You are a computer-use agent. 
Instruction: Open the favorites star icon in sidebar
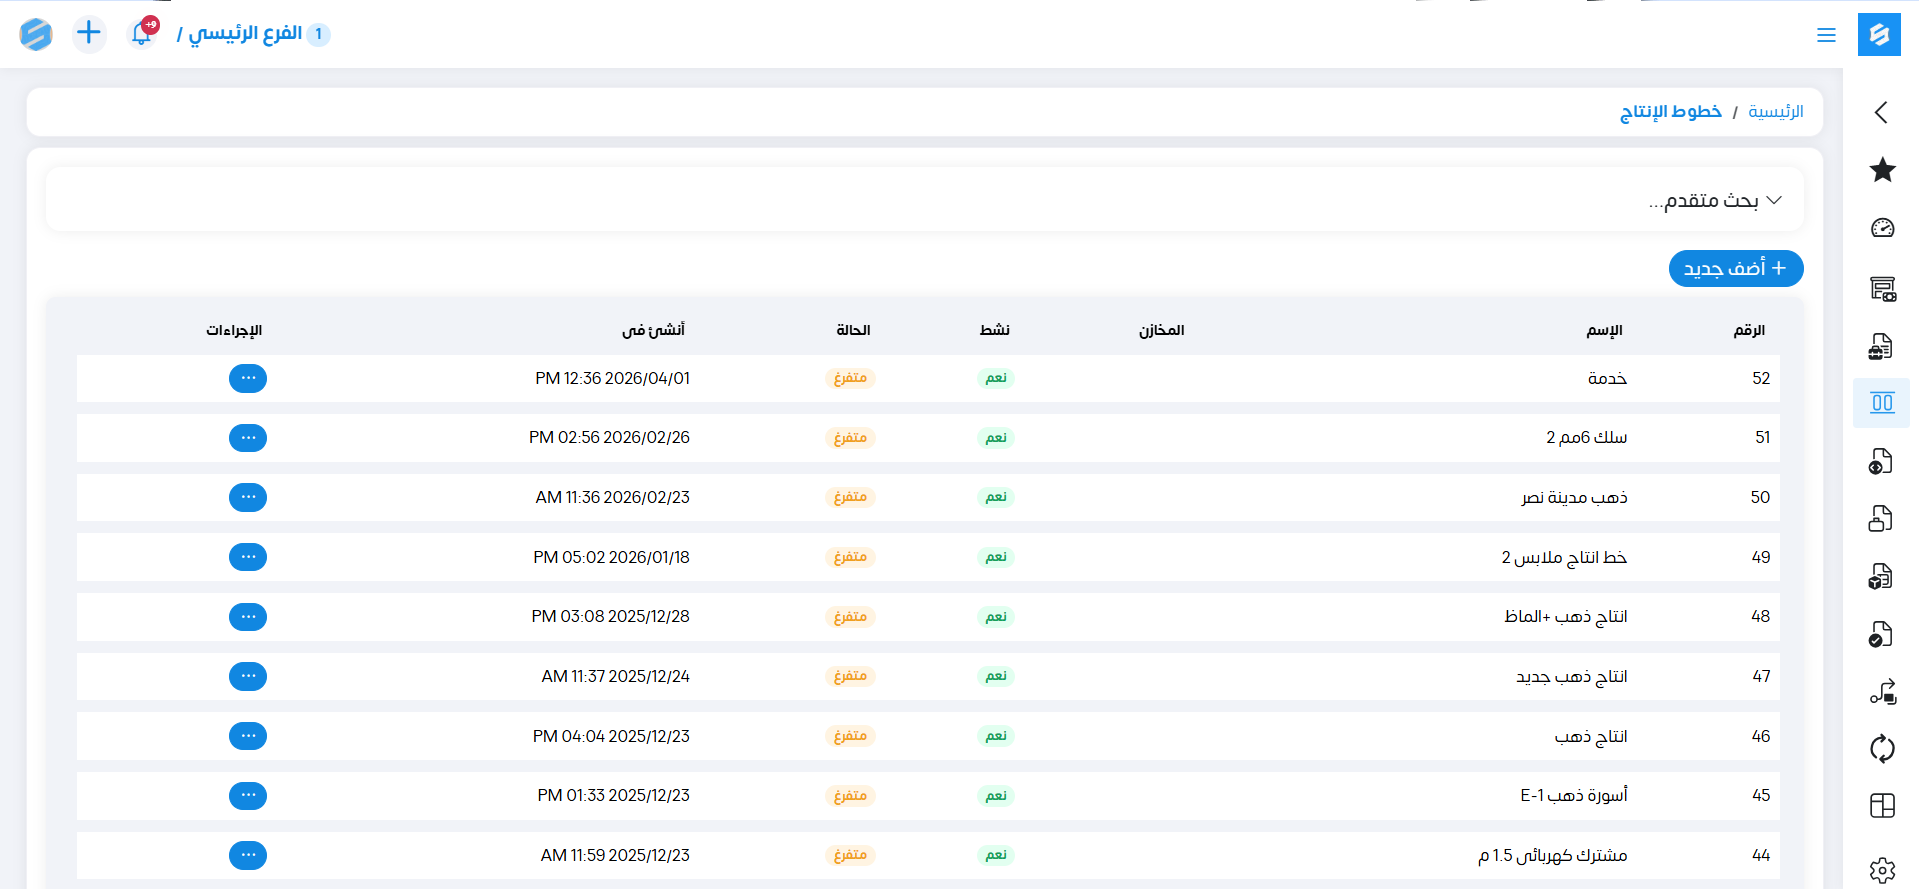(x=1882, y=170)
